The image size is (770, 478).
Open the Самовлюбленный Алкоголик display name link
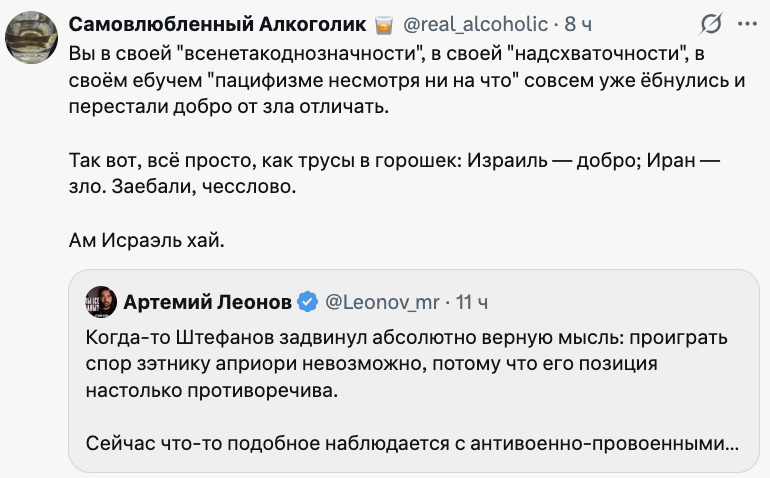(217, 24)
